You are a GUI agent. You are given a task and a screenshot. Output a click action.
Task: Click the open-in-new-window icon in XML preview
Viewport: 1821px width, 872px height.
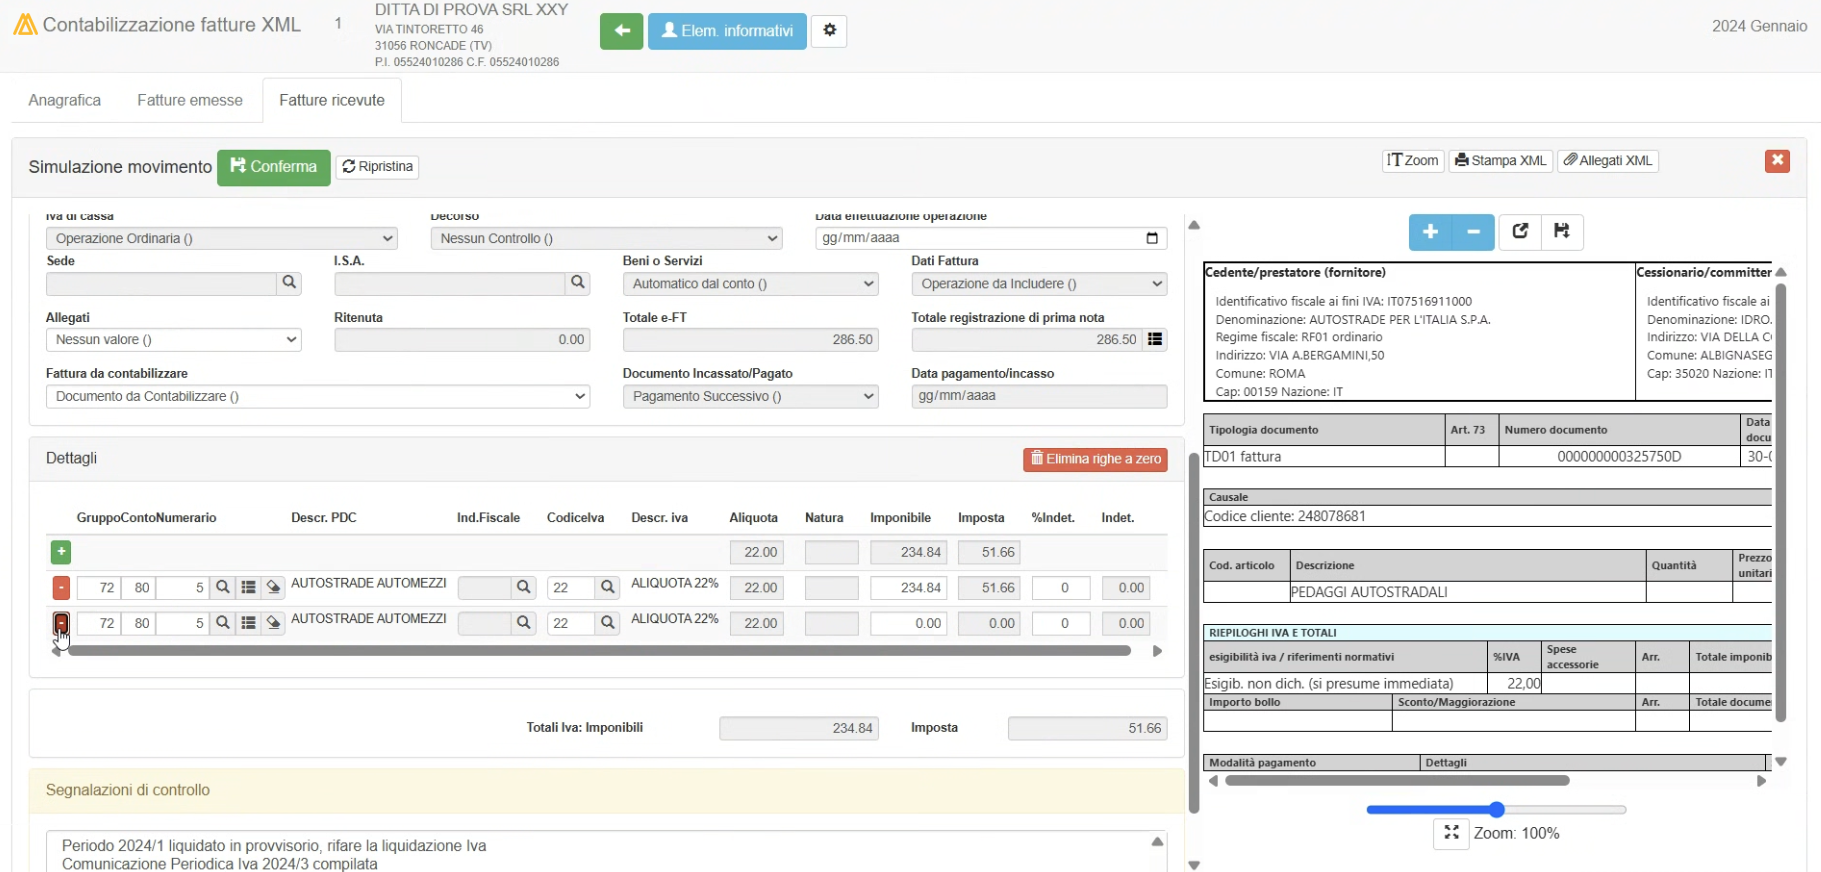(1520, 232)
